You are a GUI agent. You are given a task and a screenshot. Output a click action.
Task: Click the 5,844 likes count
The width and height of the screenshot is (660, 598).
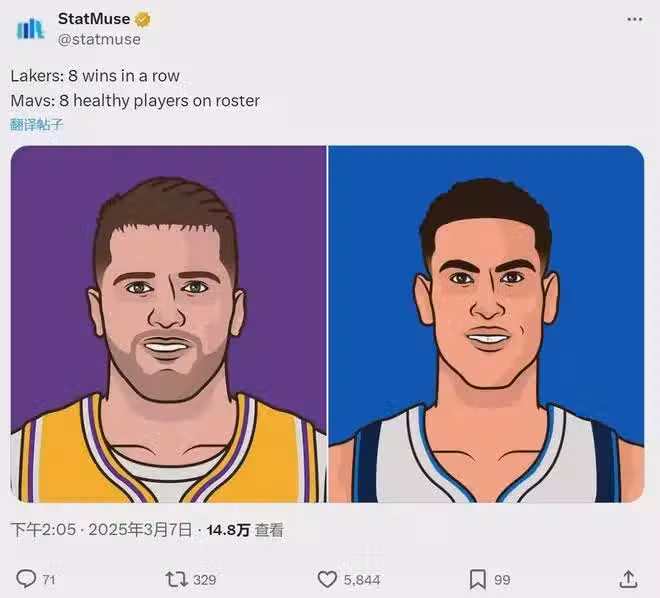click(362, 580)
